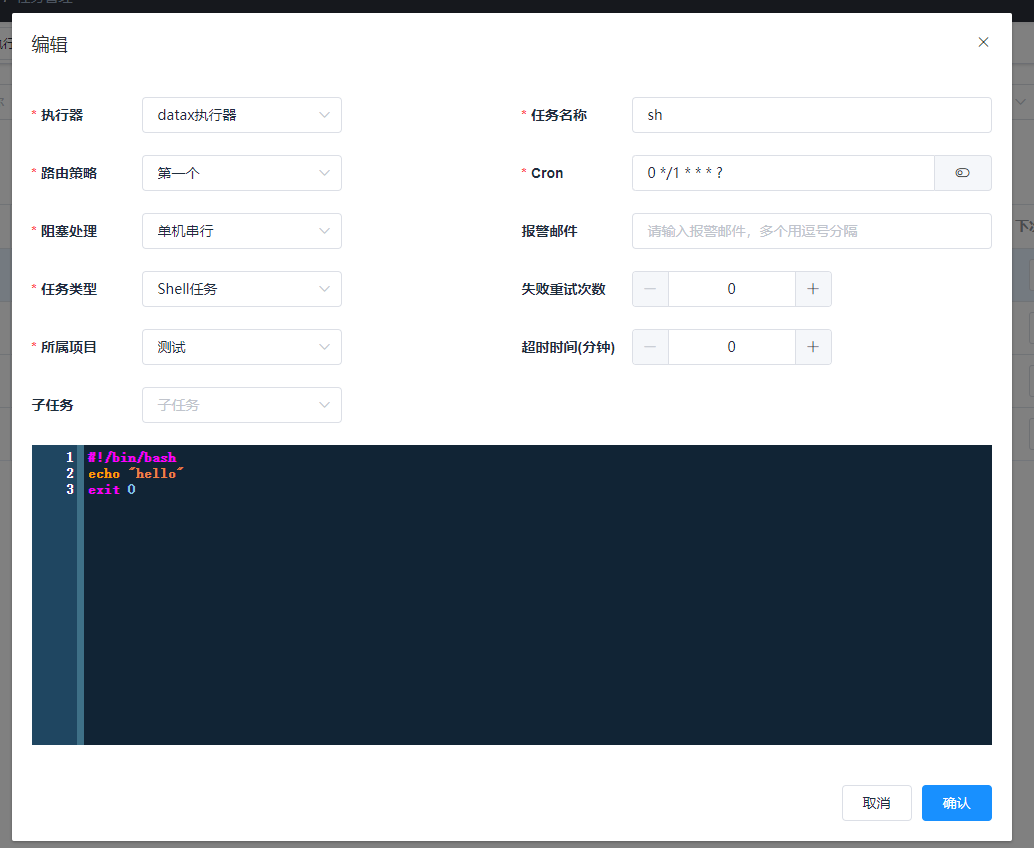
Task: Click into the 任务名称 field containing sh
Action: [x=810, y=114]
